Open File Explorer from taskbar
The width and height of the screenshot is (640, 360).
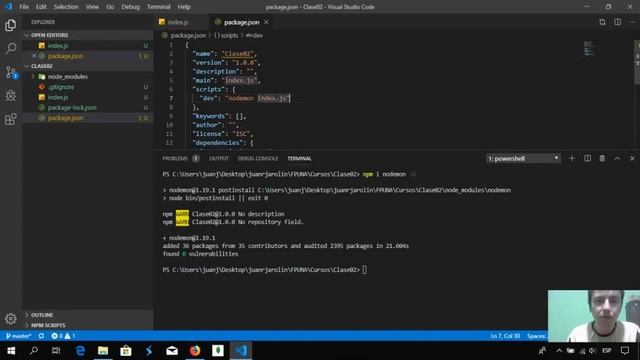[x=103, y=351]
